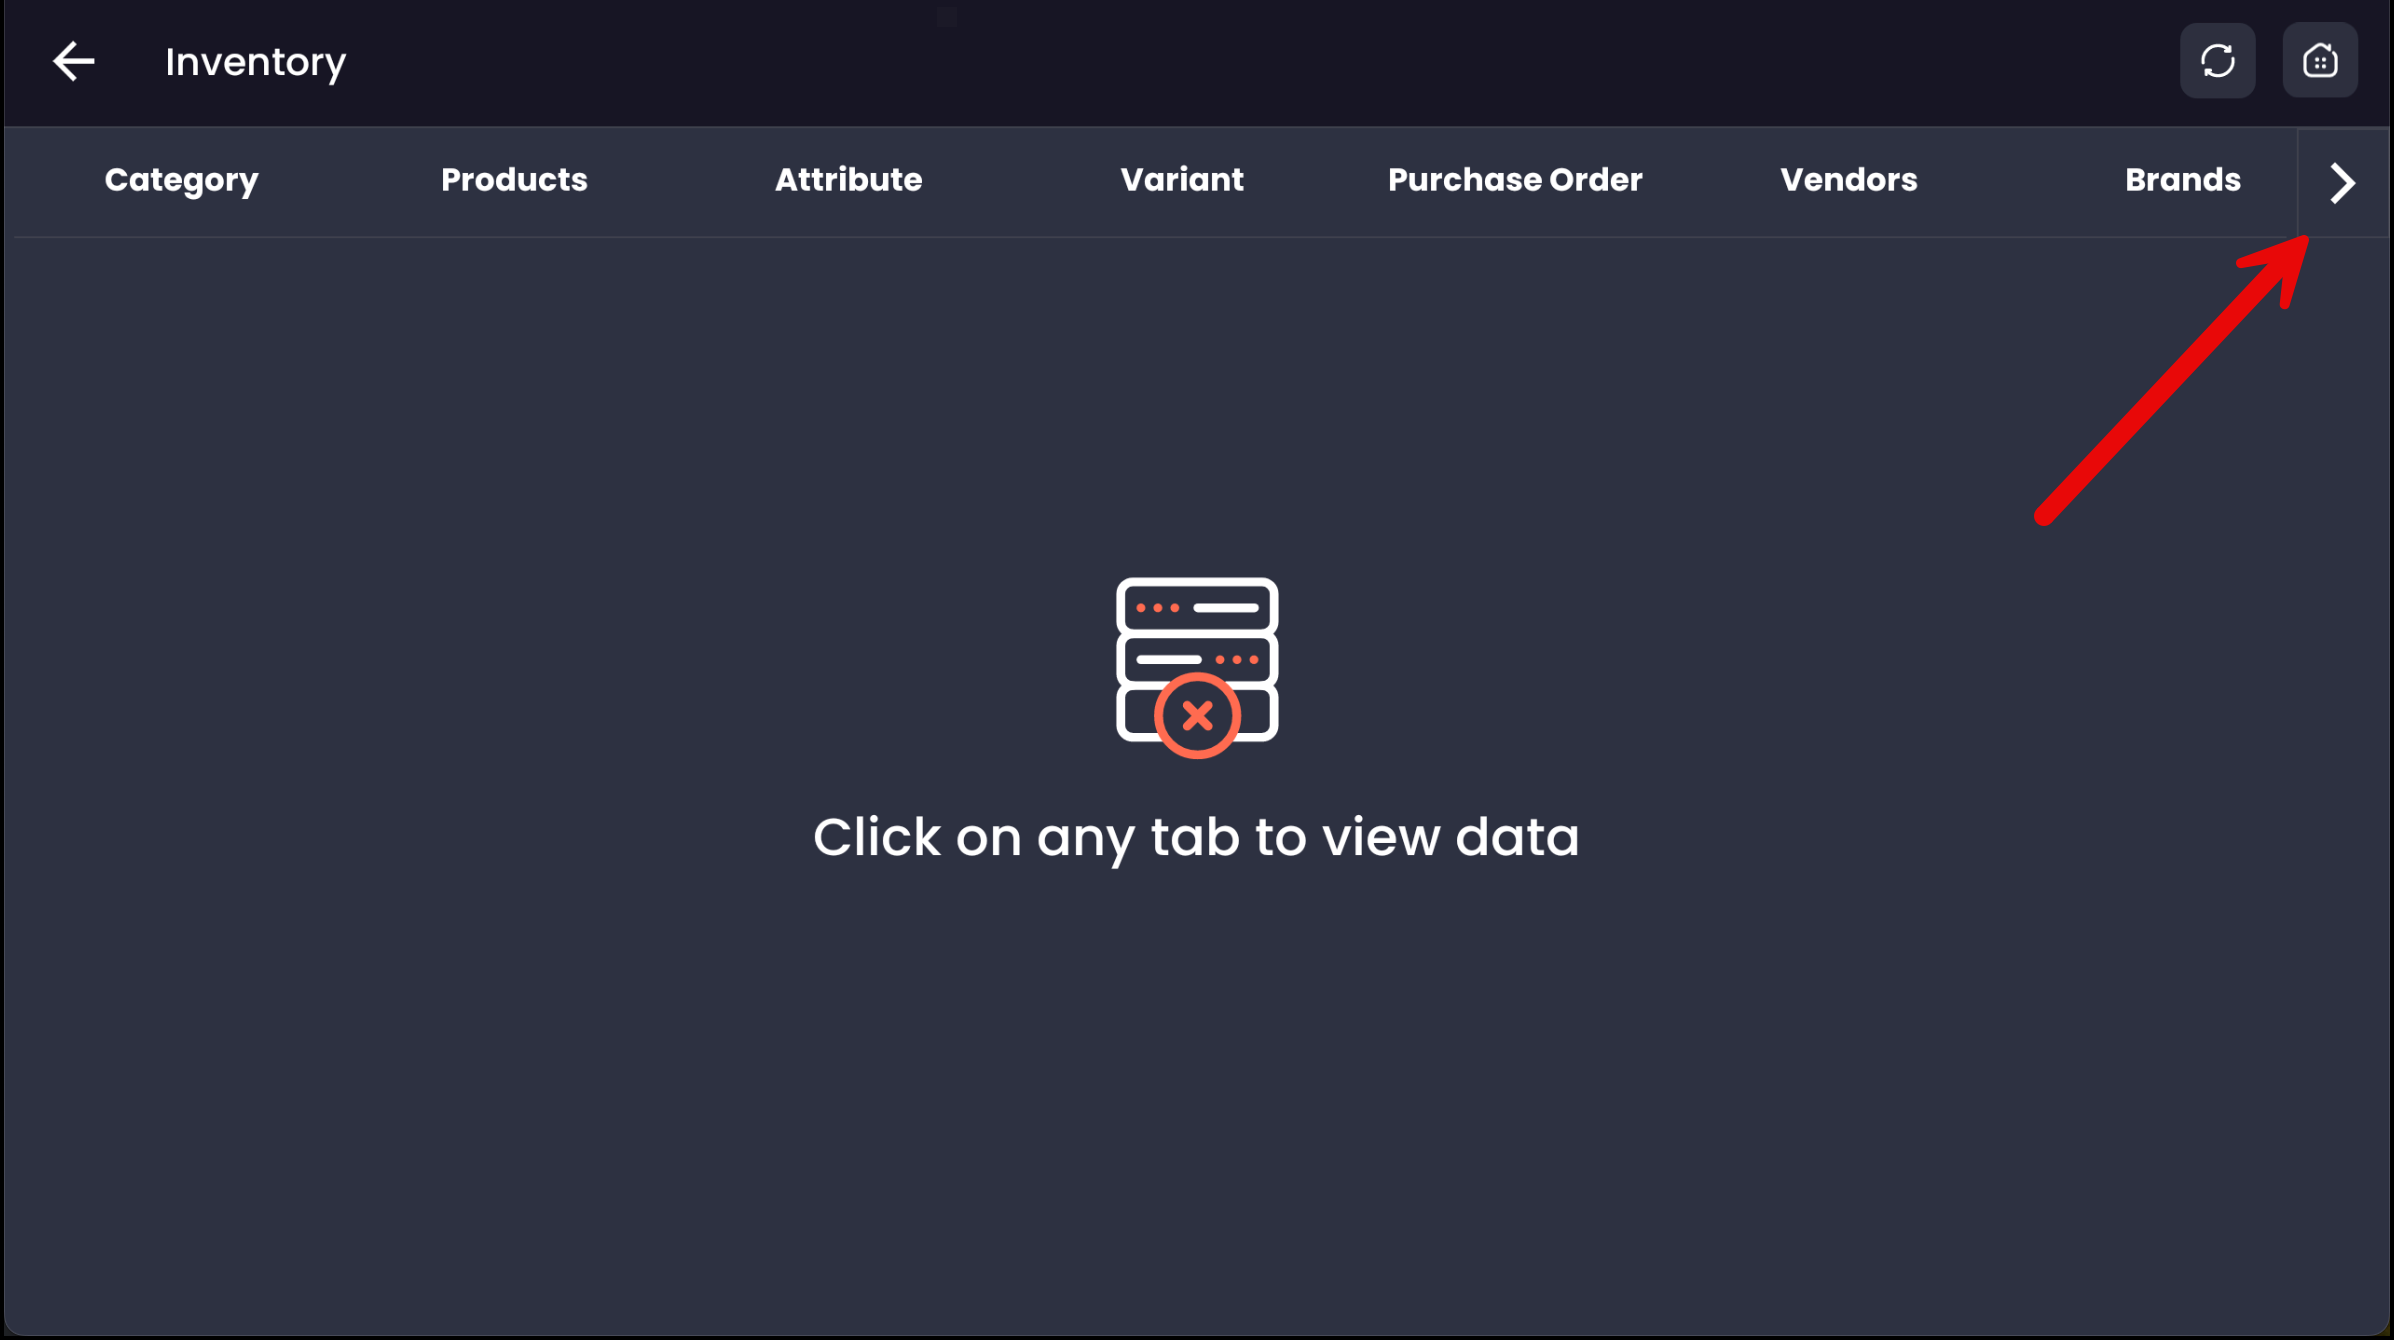The width and height of the screenshot is (2394, 1340).
Task: Click "Click on any tab to view data" text
Action: tap(1196, 837)
